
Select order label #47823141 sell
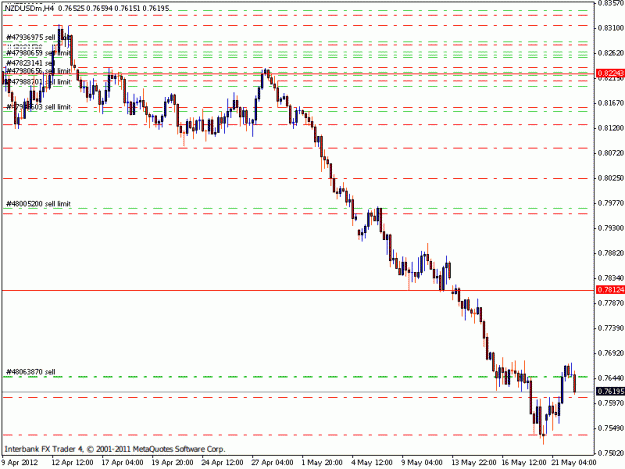pyautogui.click(x=30, y=63)
